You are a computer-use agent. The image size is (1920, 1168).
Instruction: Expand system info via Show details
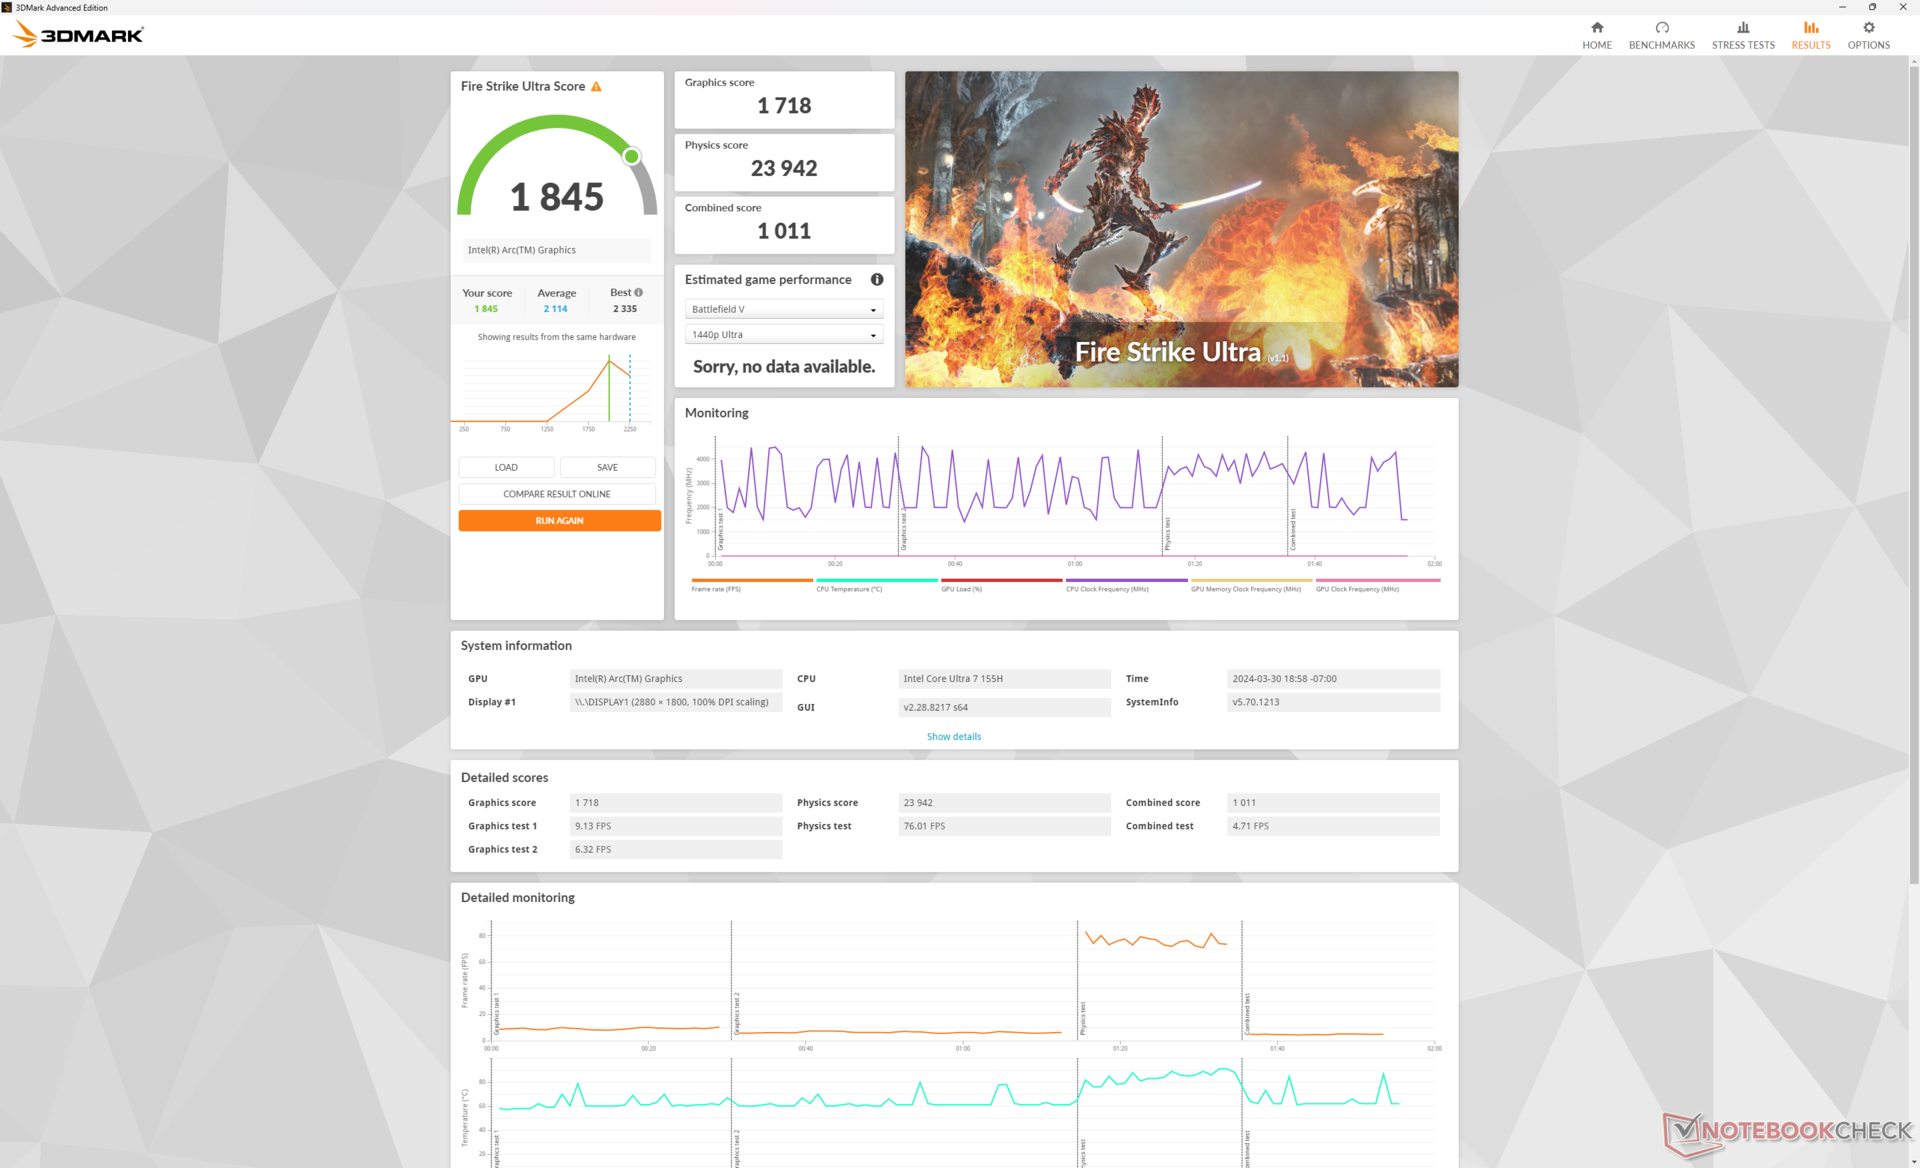pos(953,737)
